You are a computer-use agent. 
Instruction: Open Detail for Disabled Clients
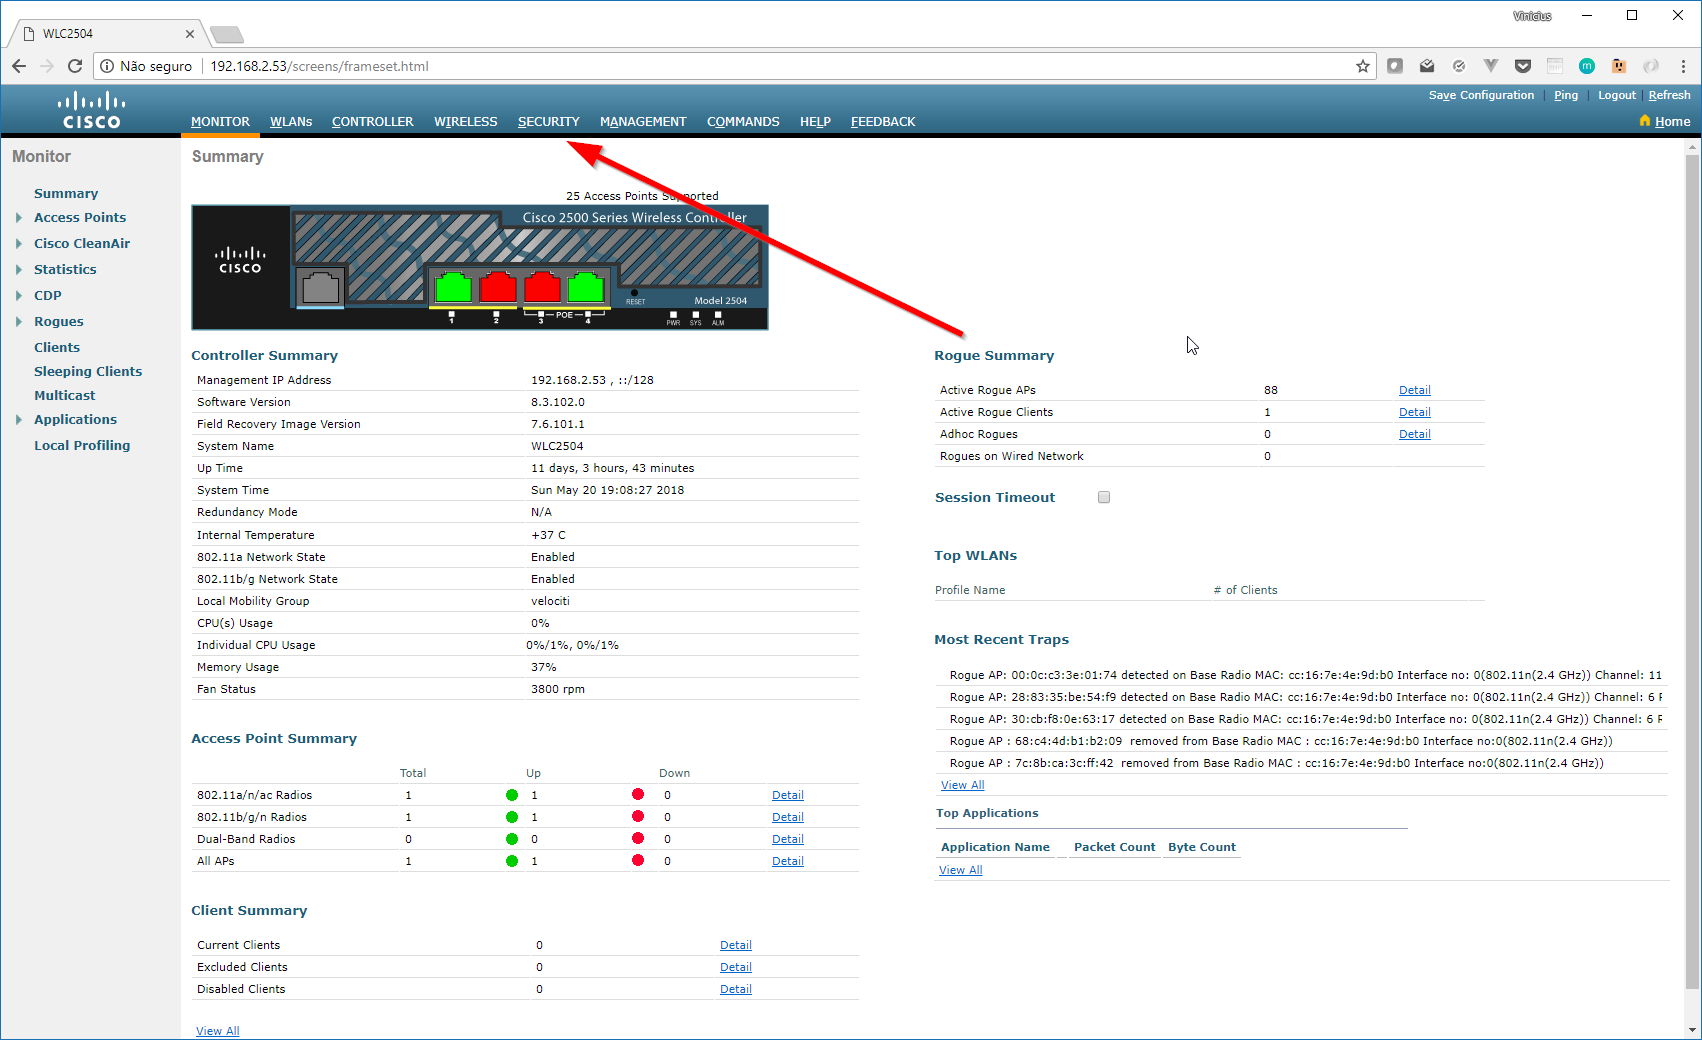pos(735,989)
